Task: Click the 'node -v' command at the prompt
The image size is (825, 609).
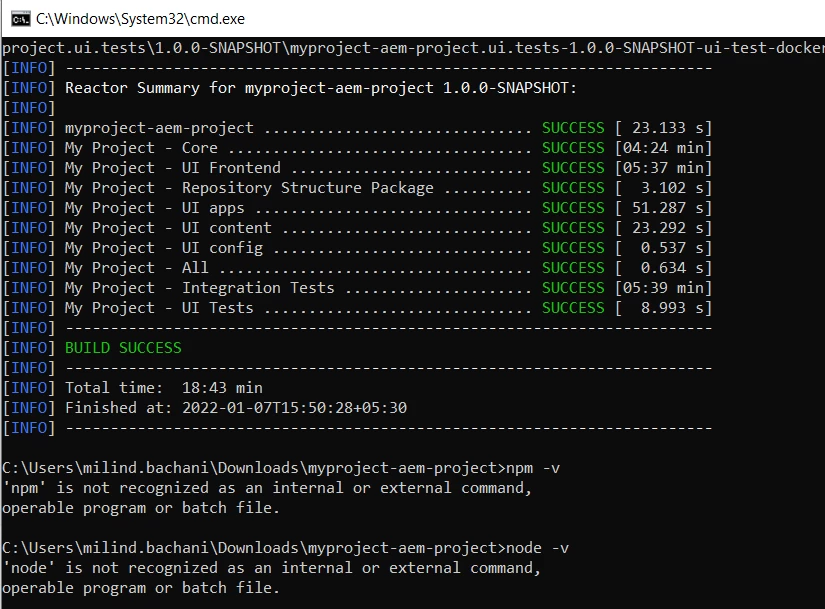Action: 537,548
